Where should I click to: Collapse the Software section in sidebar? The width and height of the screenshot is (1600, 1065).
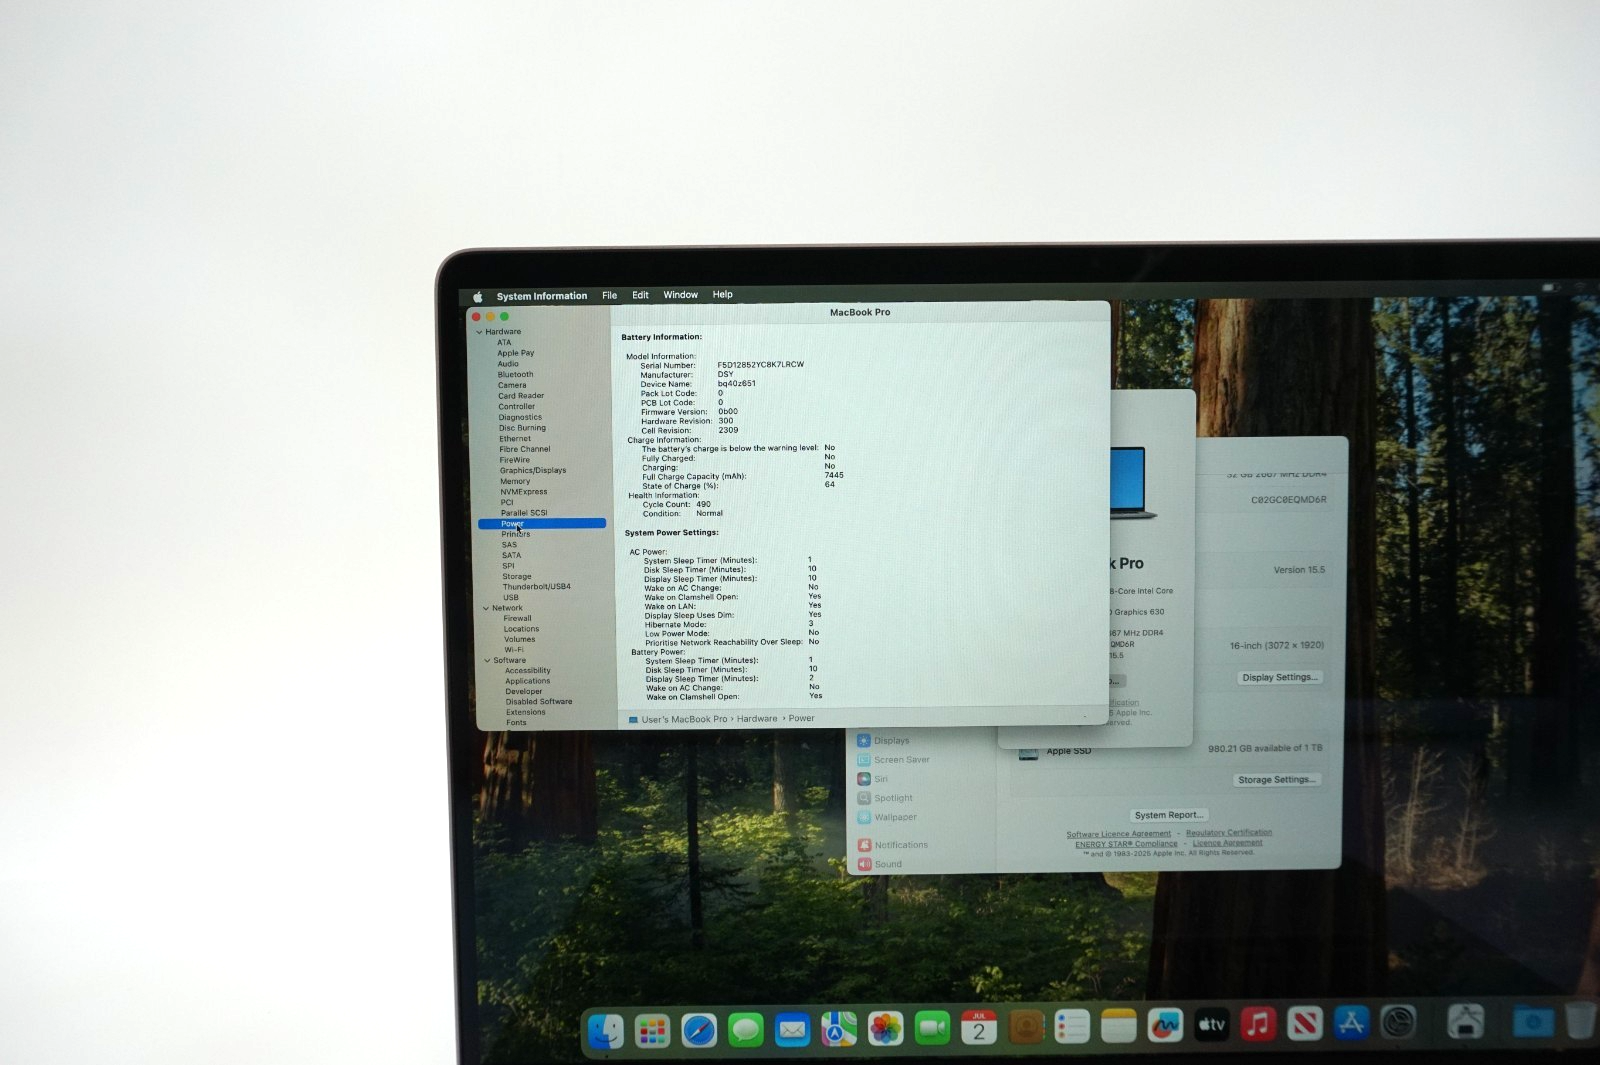pyautogui.click(x=488, y=660)
